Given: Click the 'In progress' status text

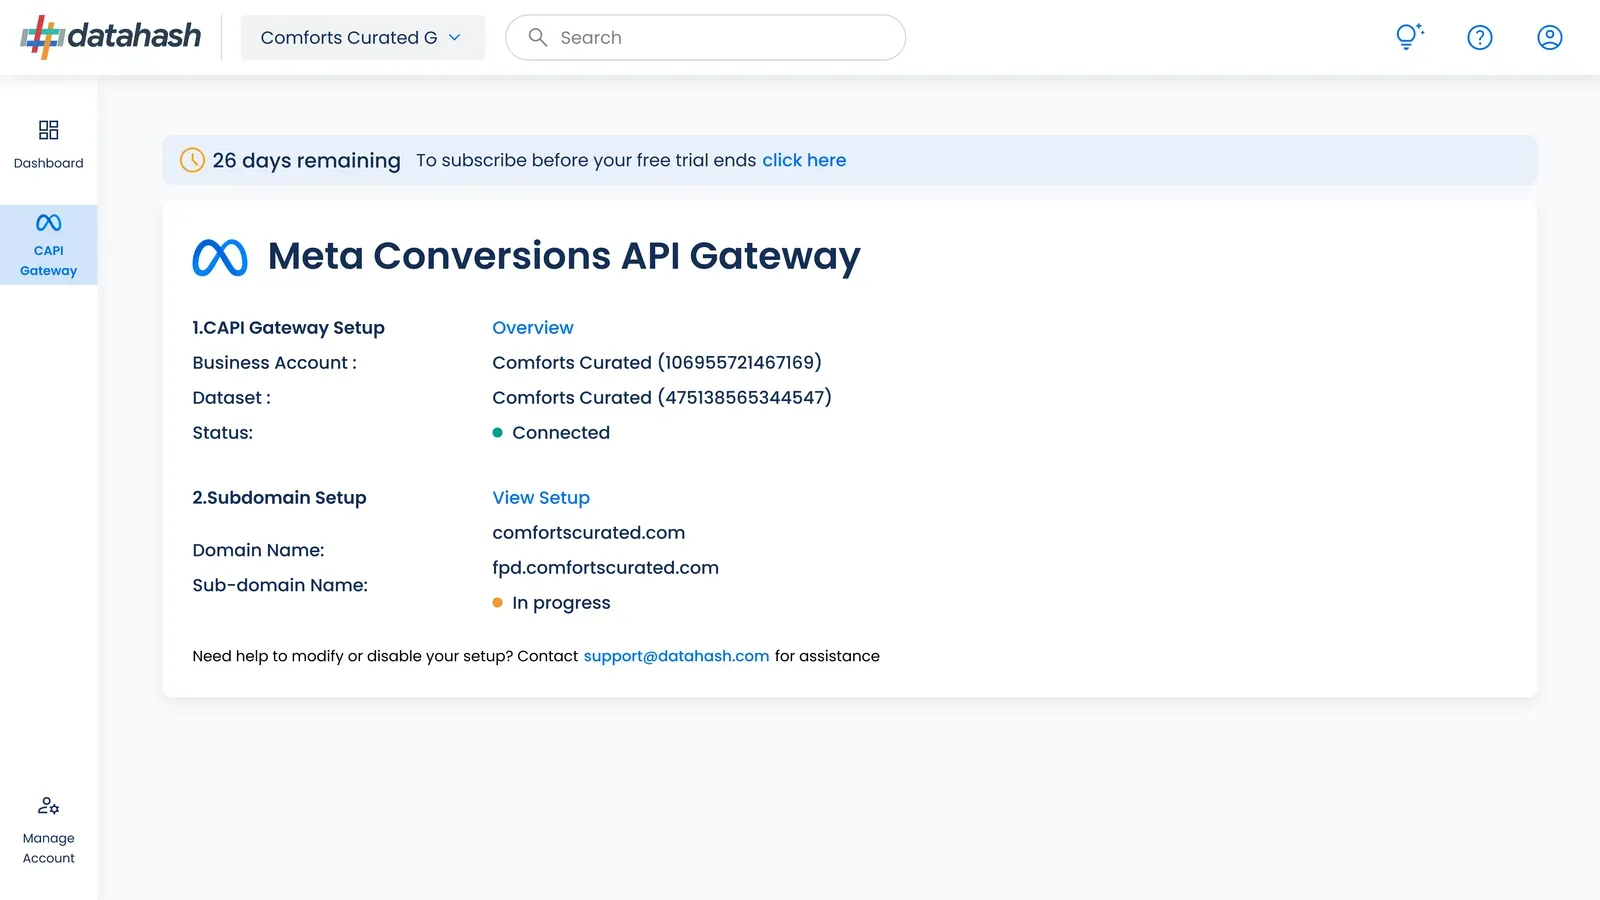Looking at the screenshot, I should point(561,603).
